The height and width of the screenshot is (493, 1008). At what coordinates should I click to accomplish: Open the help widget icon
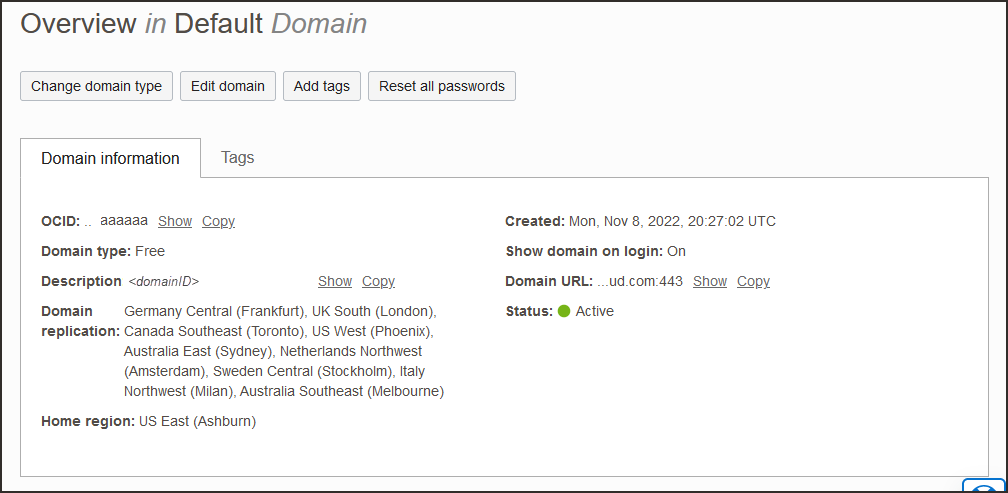984,486
